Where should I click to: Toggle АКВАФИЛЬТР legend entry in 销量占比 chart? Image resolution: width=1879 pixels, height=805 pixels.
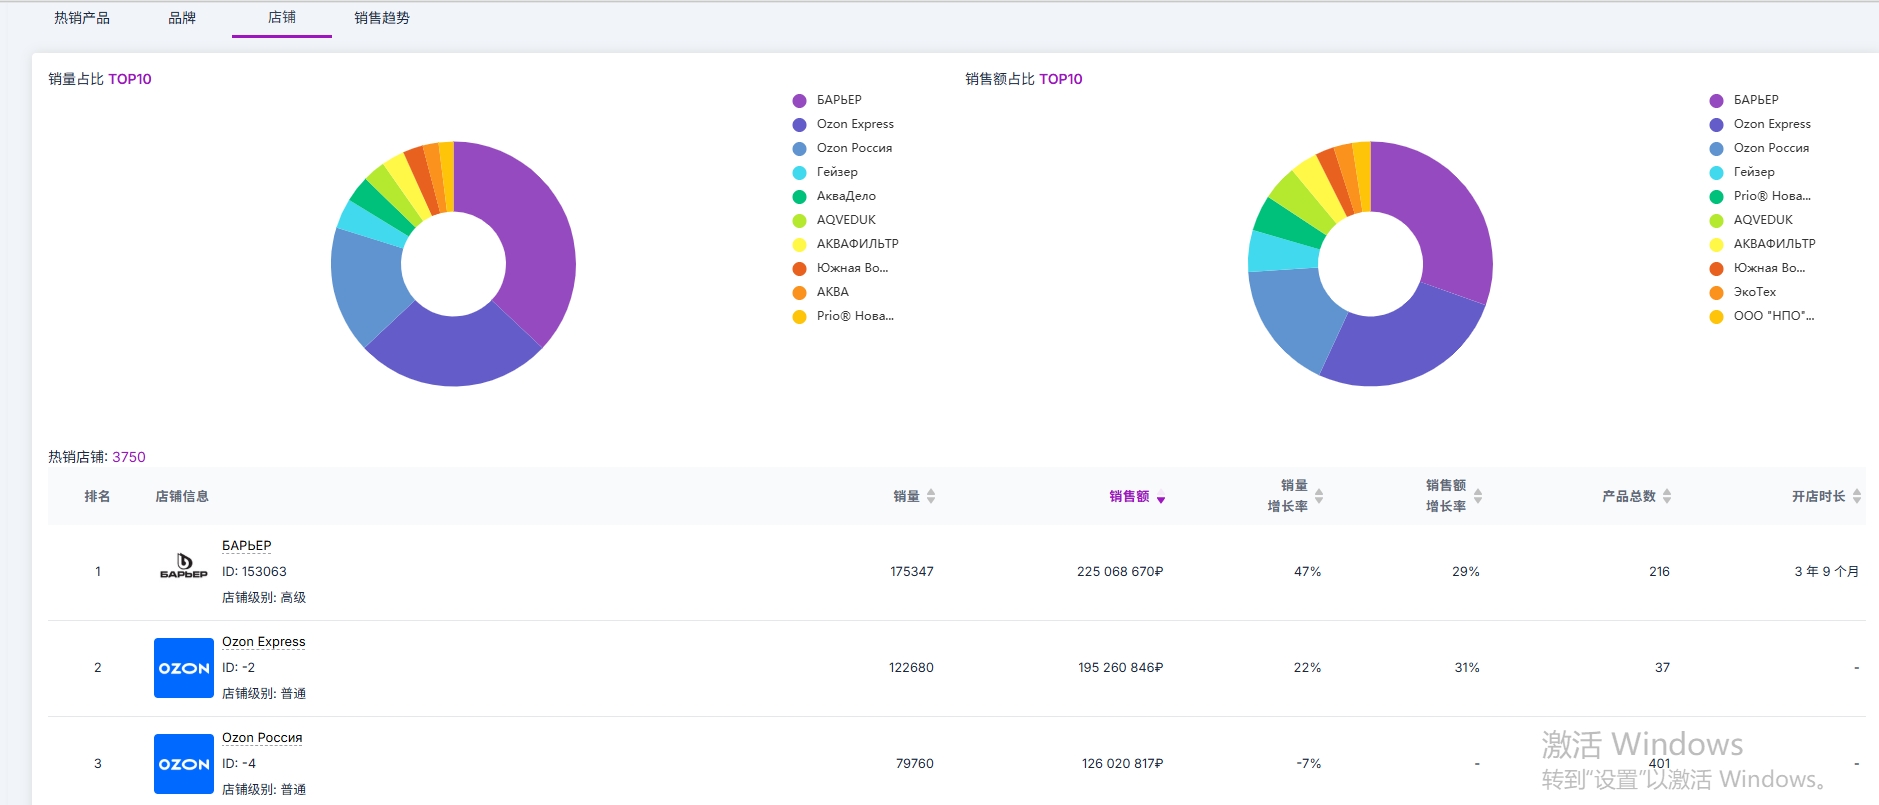[x=845, y=244]
